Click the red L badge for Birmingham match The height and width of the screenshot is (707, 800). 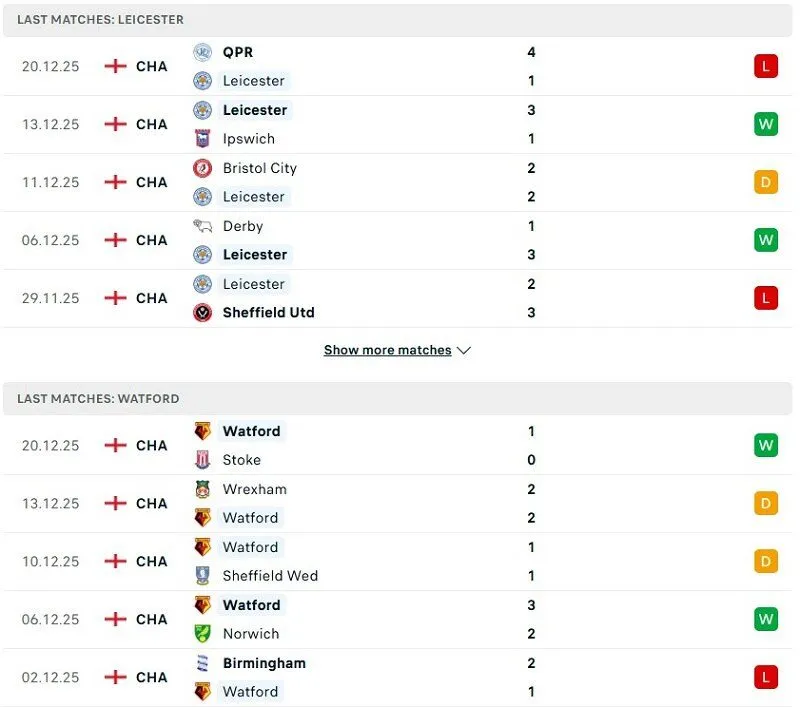coord(766,677)
